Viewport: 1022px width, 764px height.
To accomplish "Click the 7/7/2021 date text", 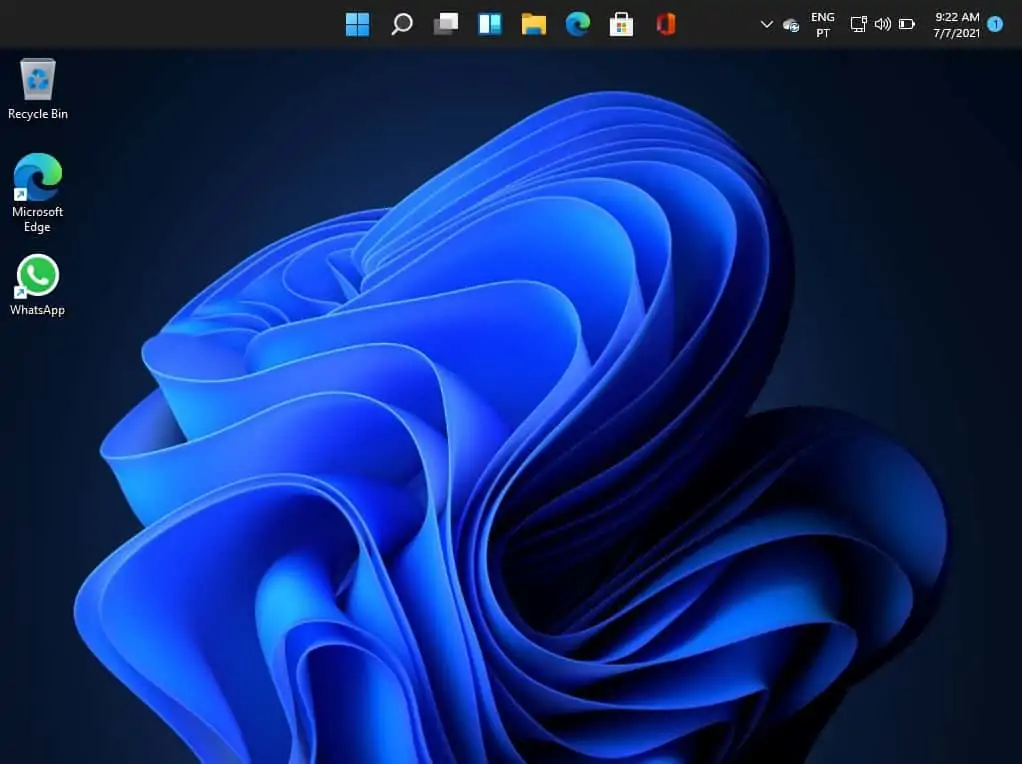I will click(x=957, y=33).
